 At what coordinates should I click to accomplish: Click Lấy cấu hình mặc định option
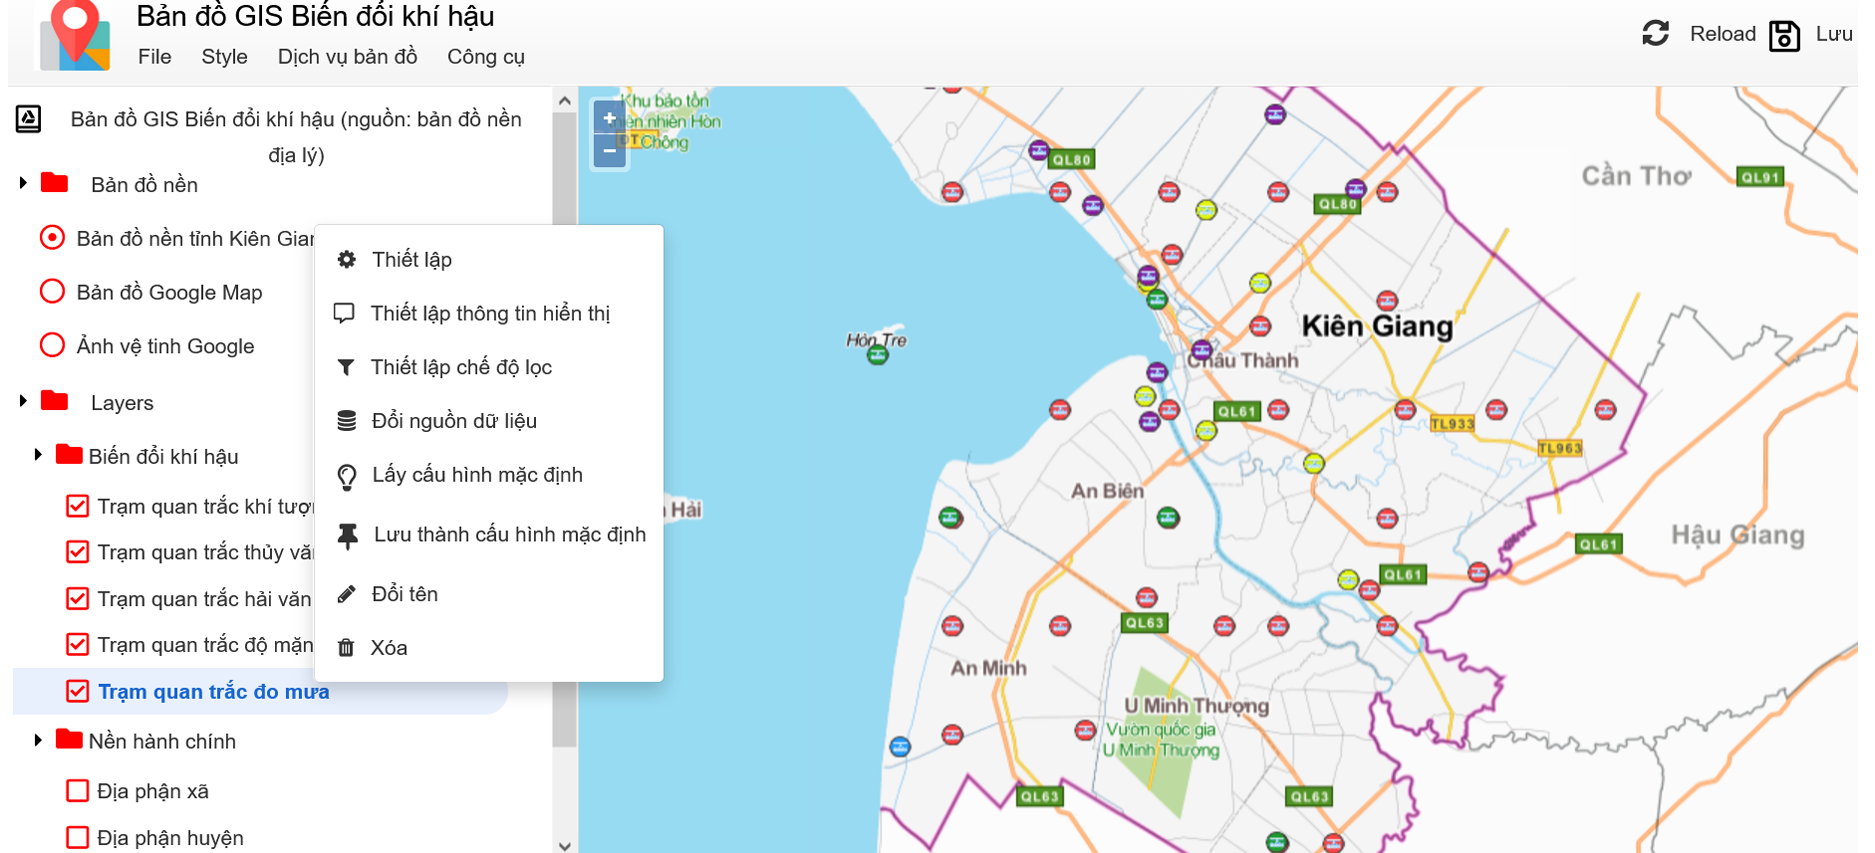(476, 475)
